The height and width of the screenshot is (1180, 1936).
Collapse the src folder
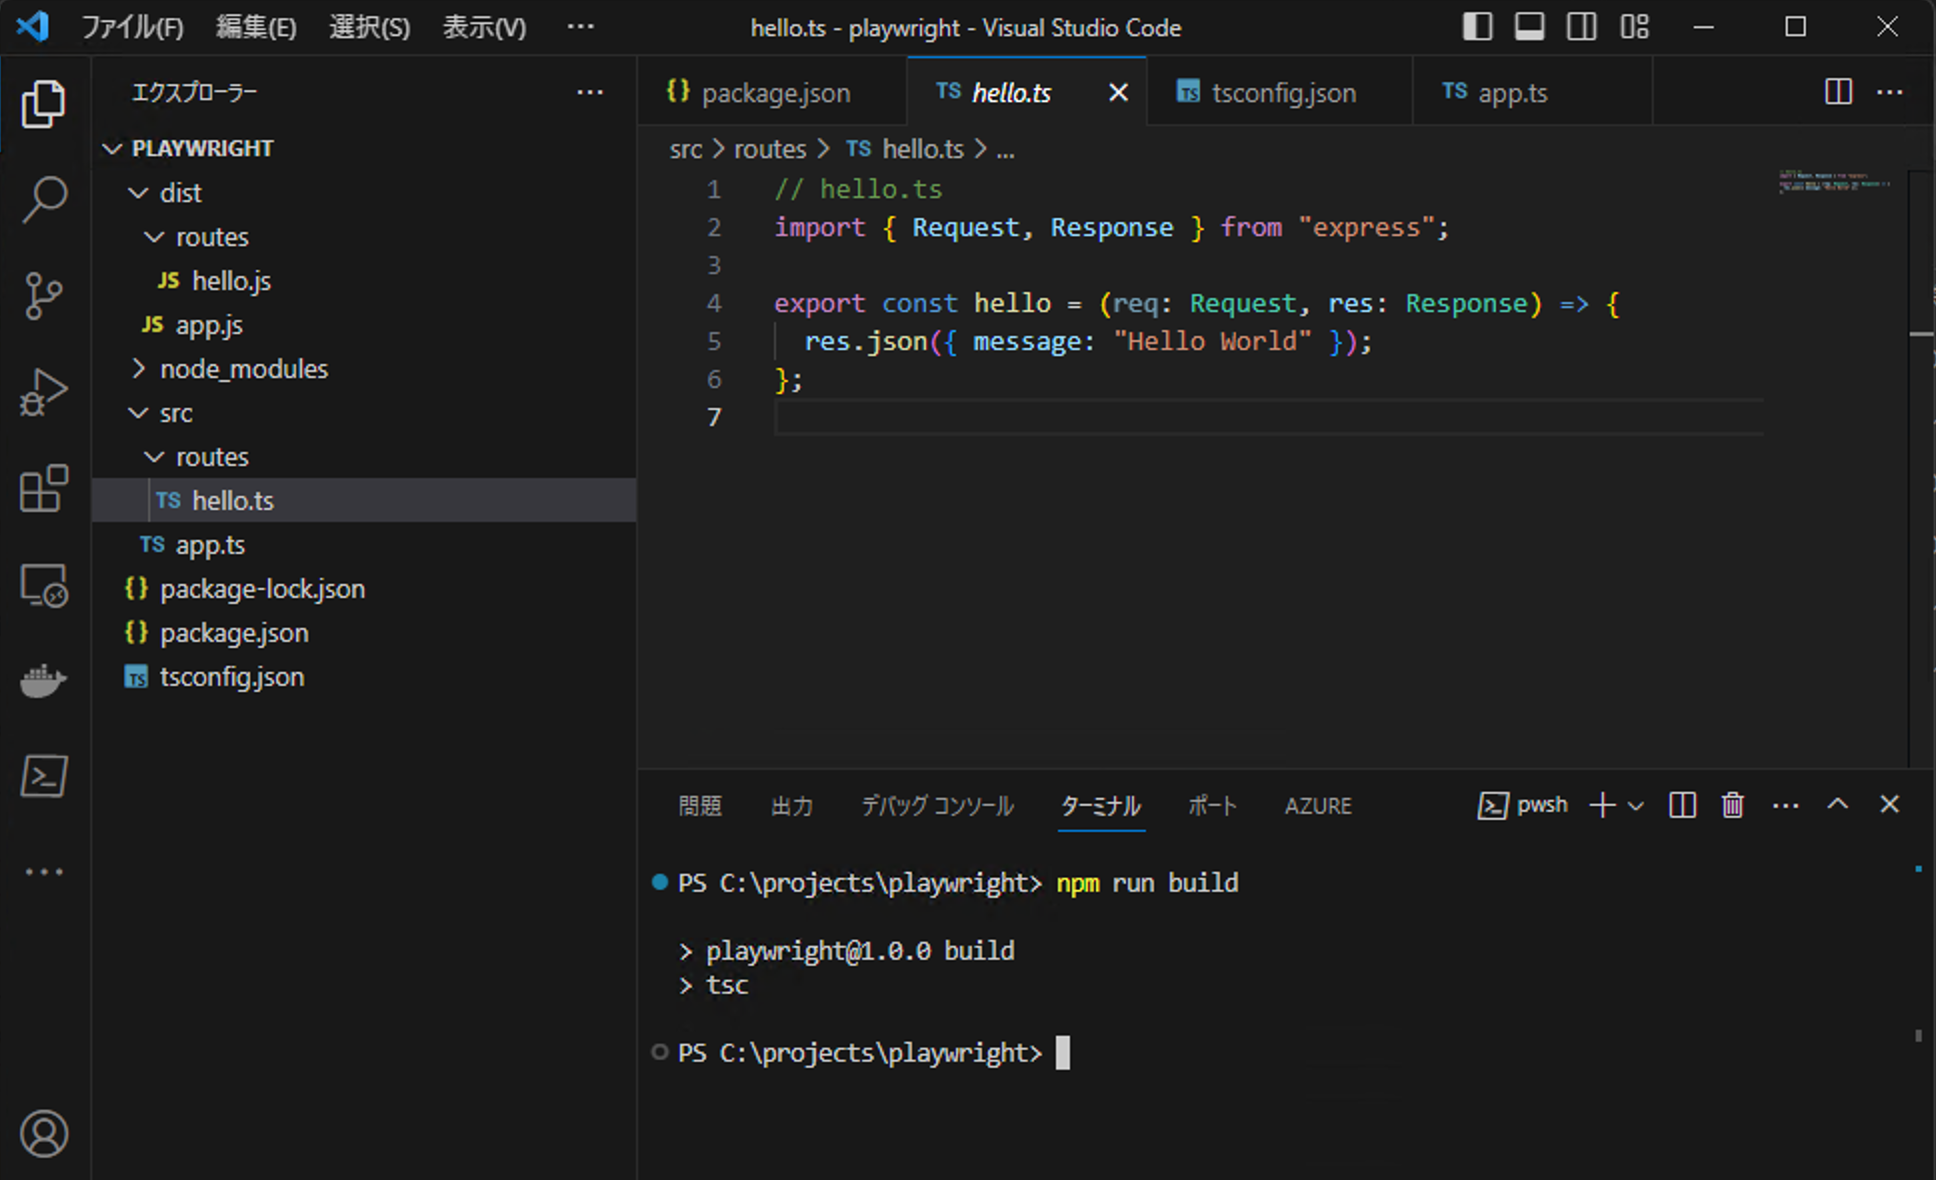(364, 412)
